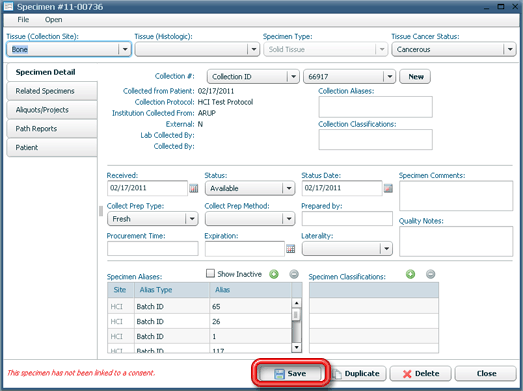Click the Status Date input field

[342, 188]
